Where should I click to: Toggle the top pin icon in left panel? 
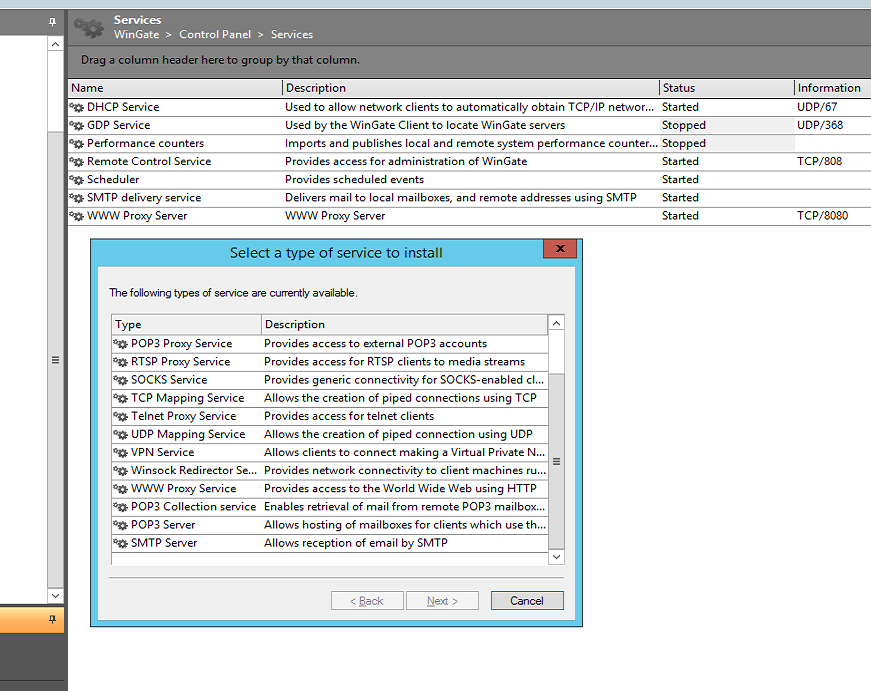pyautogui.click(x=52, y=22)
